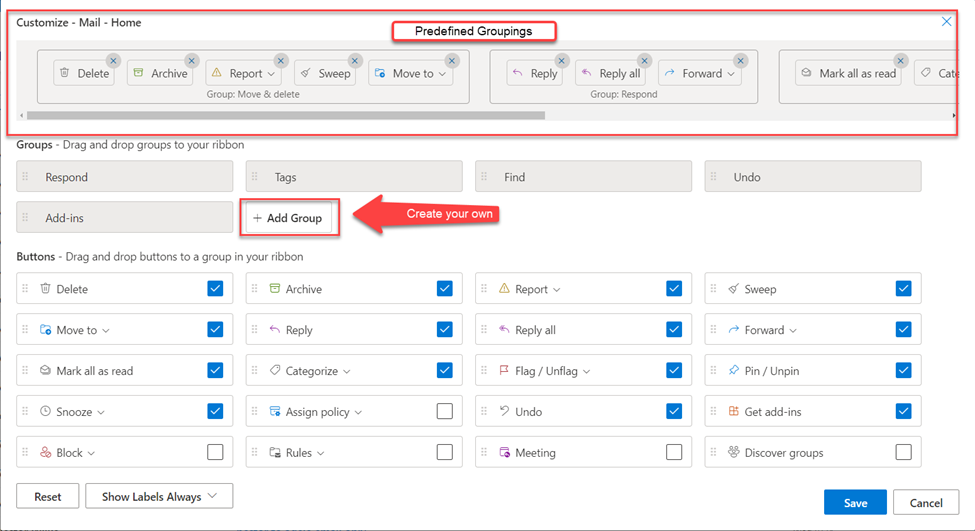Click Mark all as read envelope in preview
Screen dimensions: 975x531
coord(806,73)
